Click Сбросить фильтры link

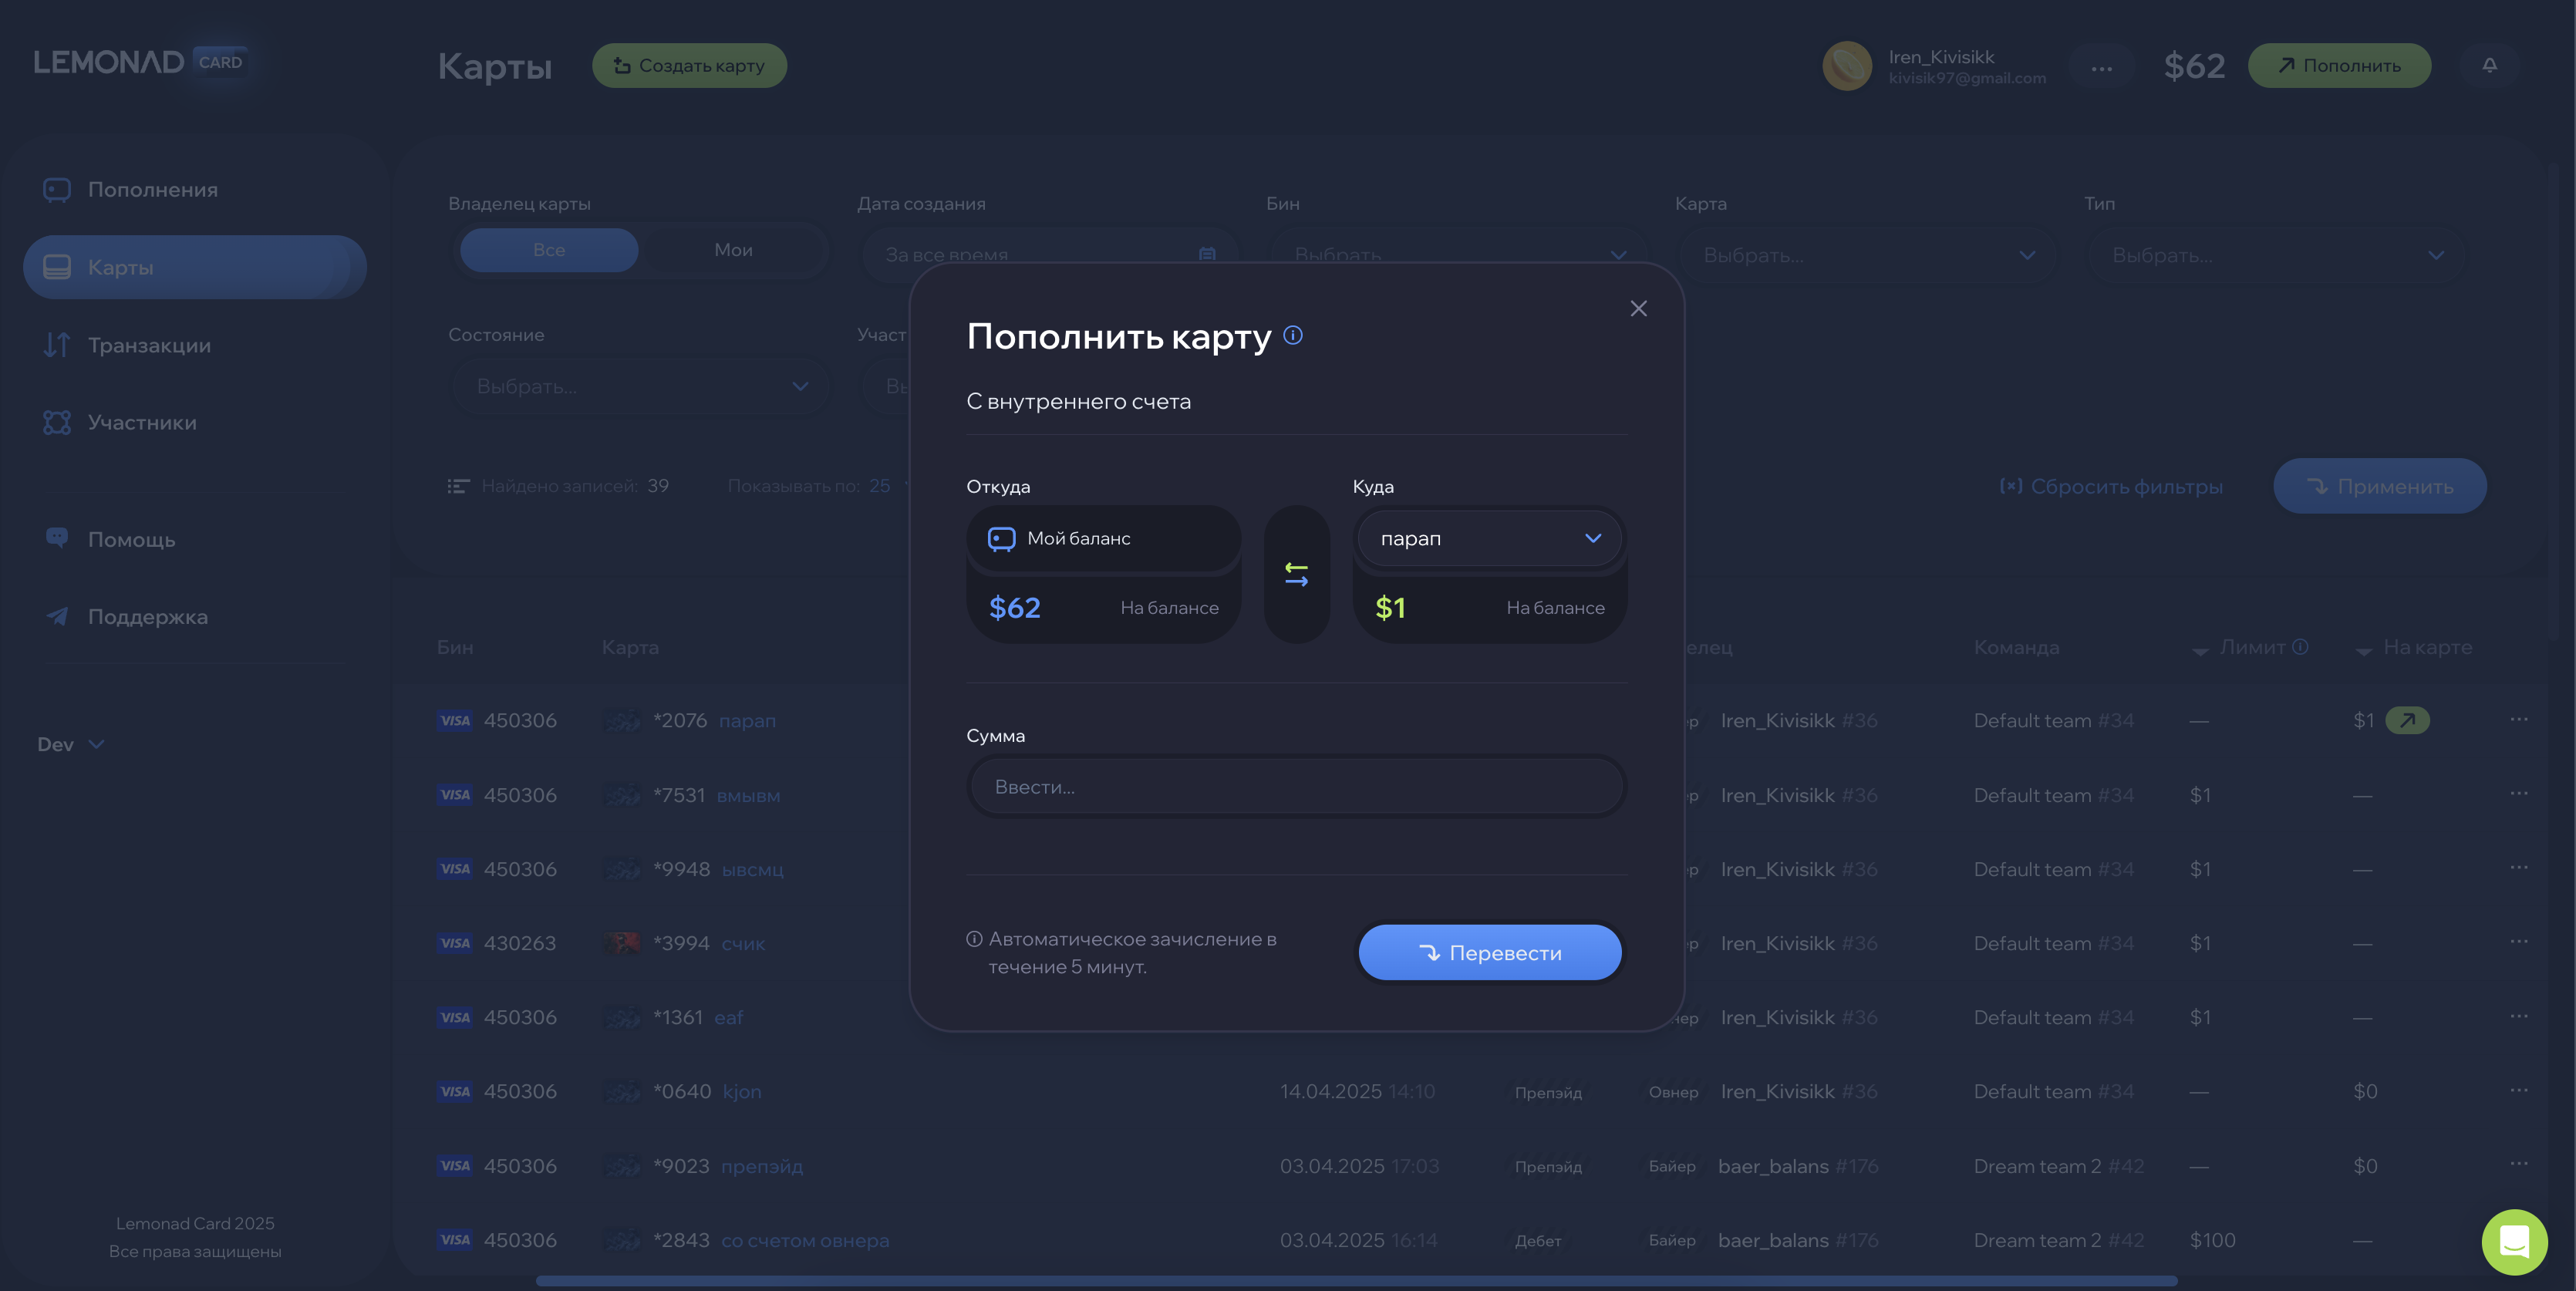pos(2110,486)
